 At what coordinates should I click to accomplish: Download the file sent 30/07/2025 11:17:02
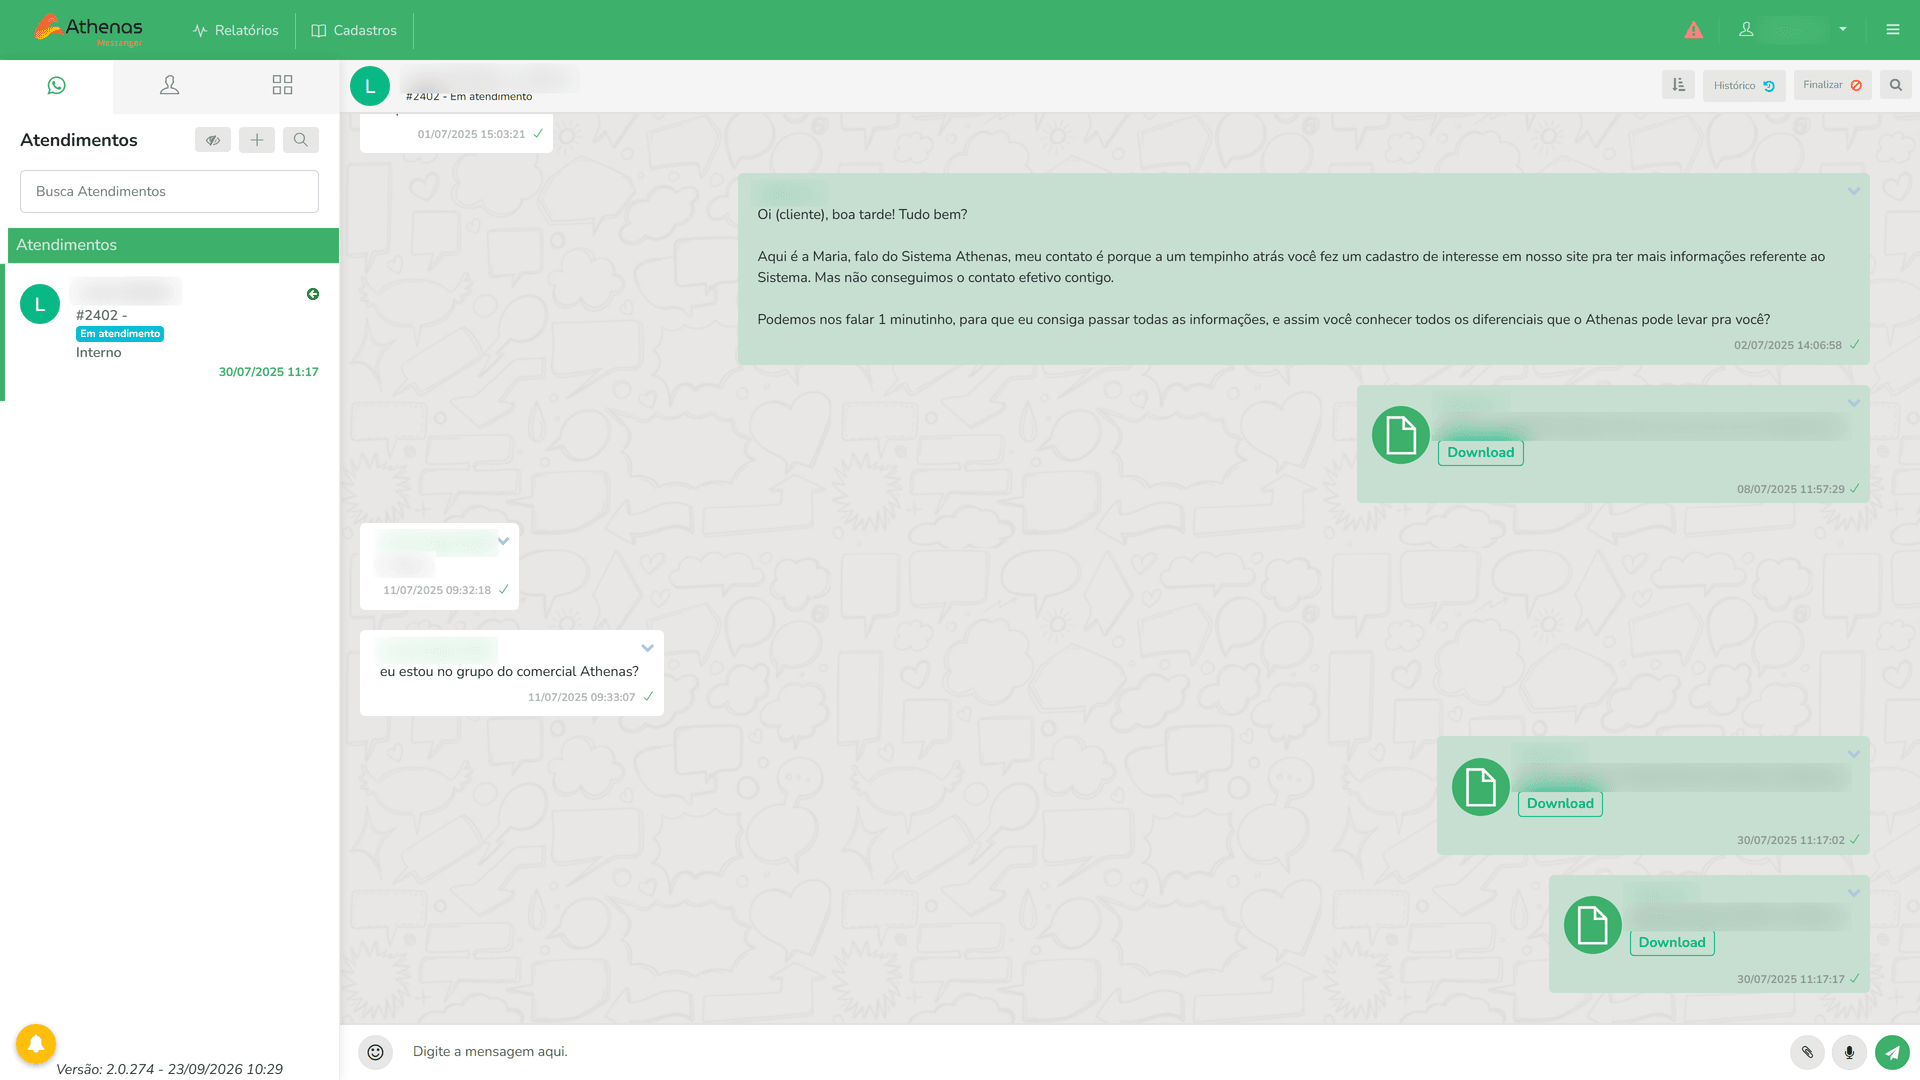coord(1560,804)
